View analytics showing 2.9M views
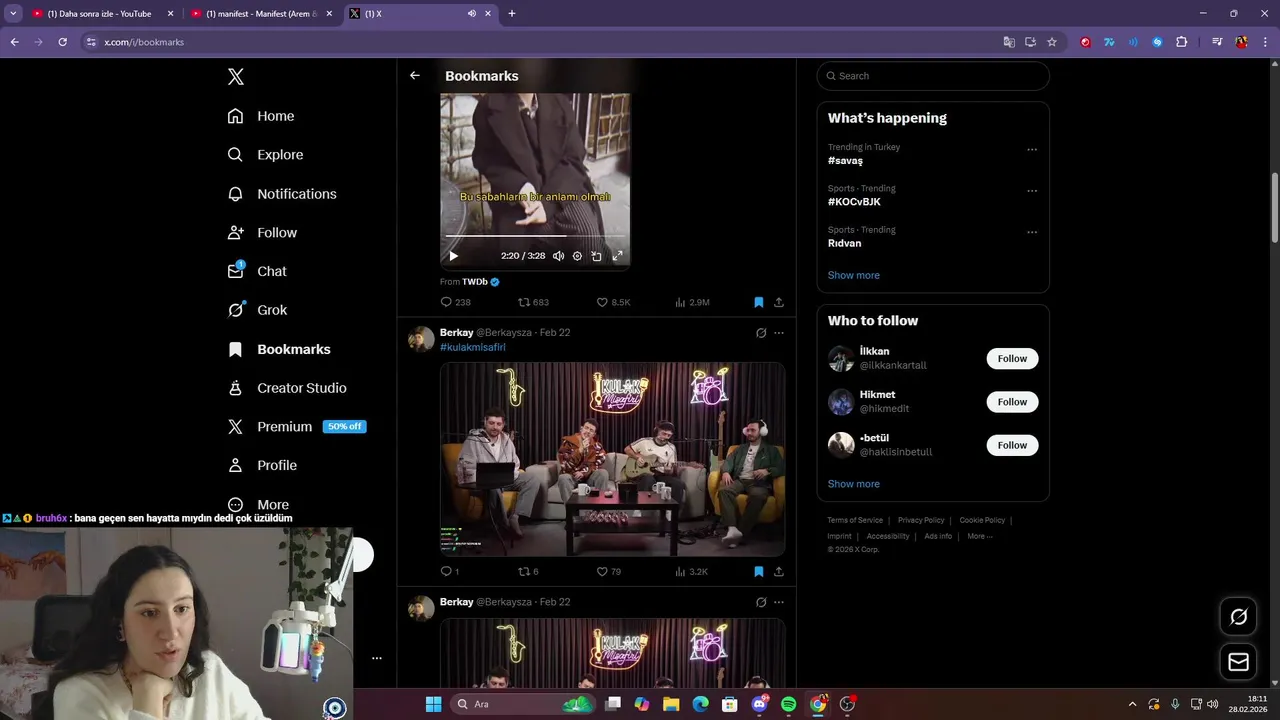Viewport: 1280px width, 720px height. tap(692, 302)
